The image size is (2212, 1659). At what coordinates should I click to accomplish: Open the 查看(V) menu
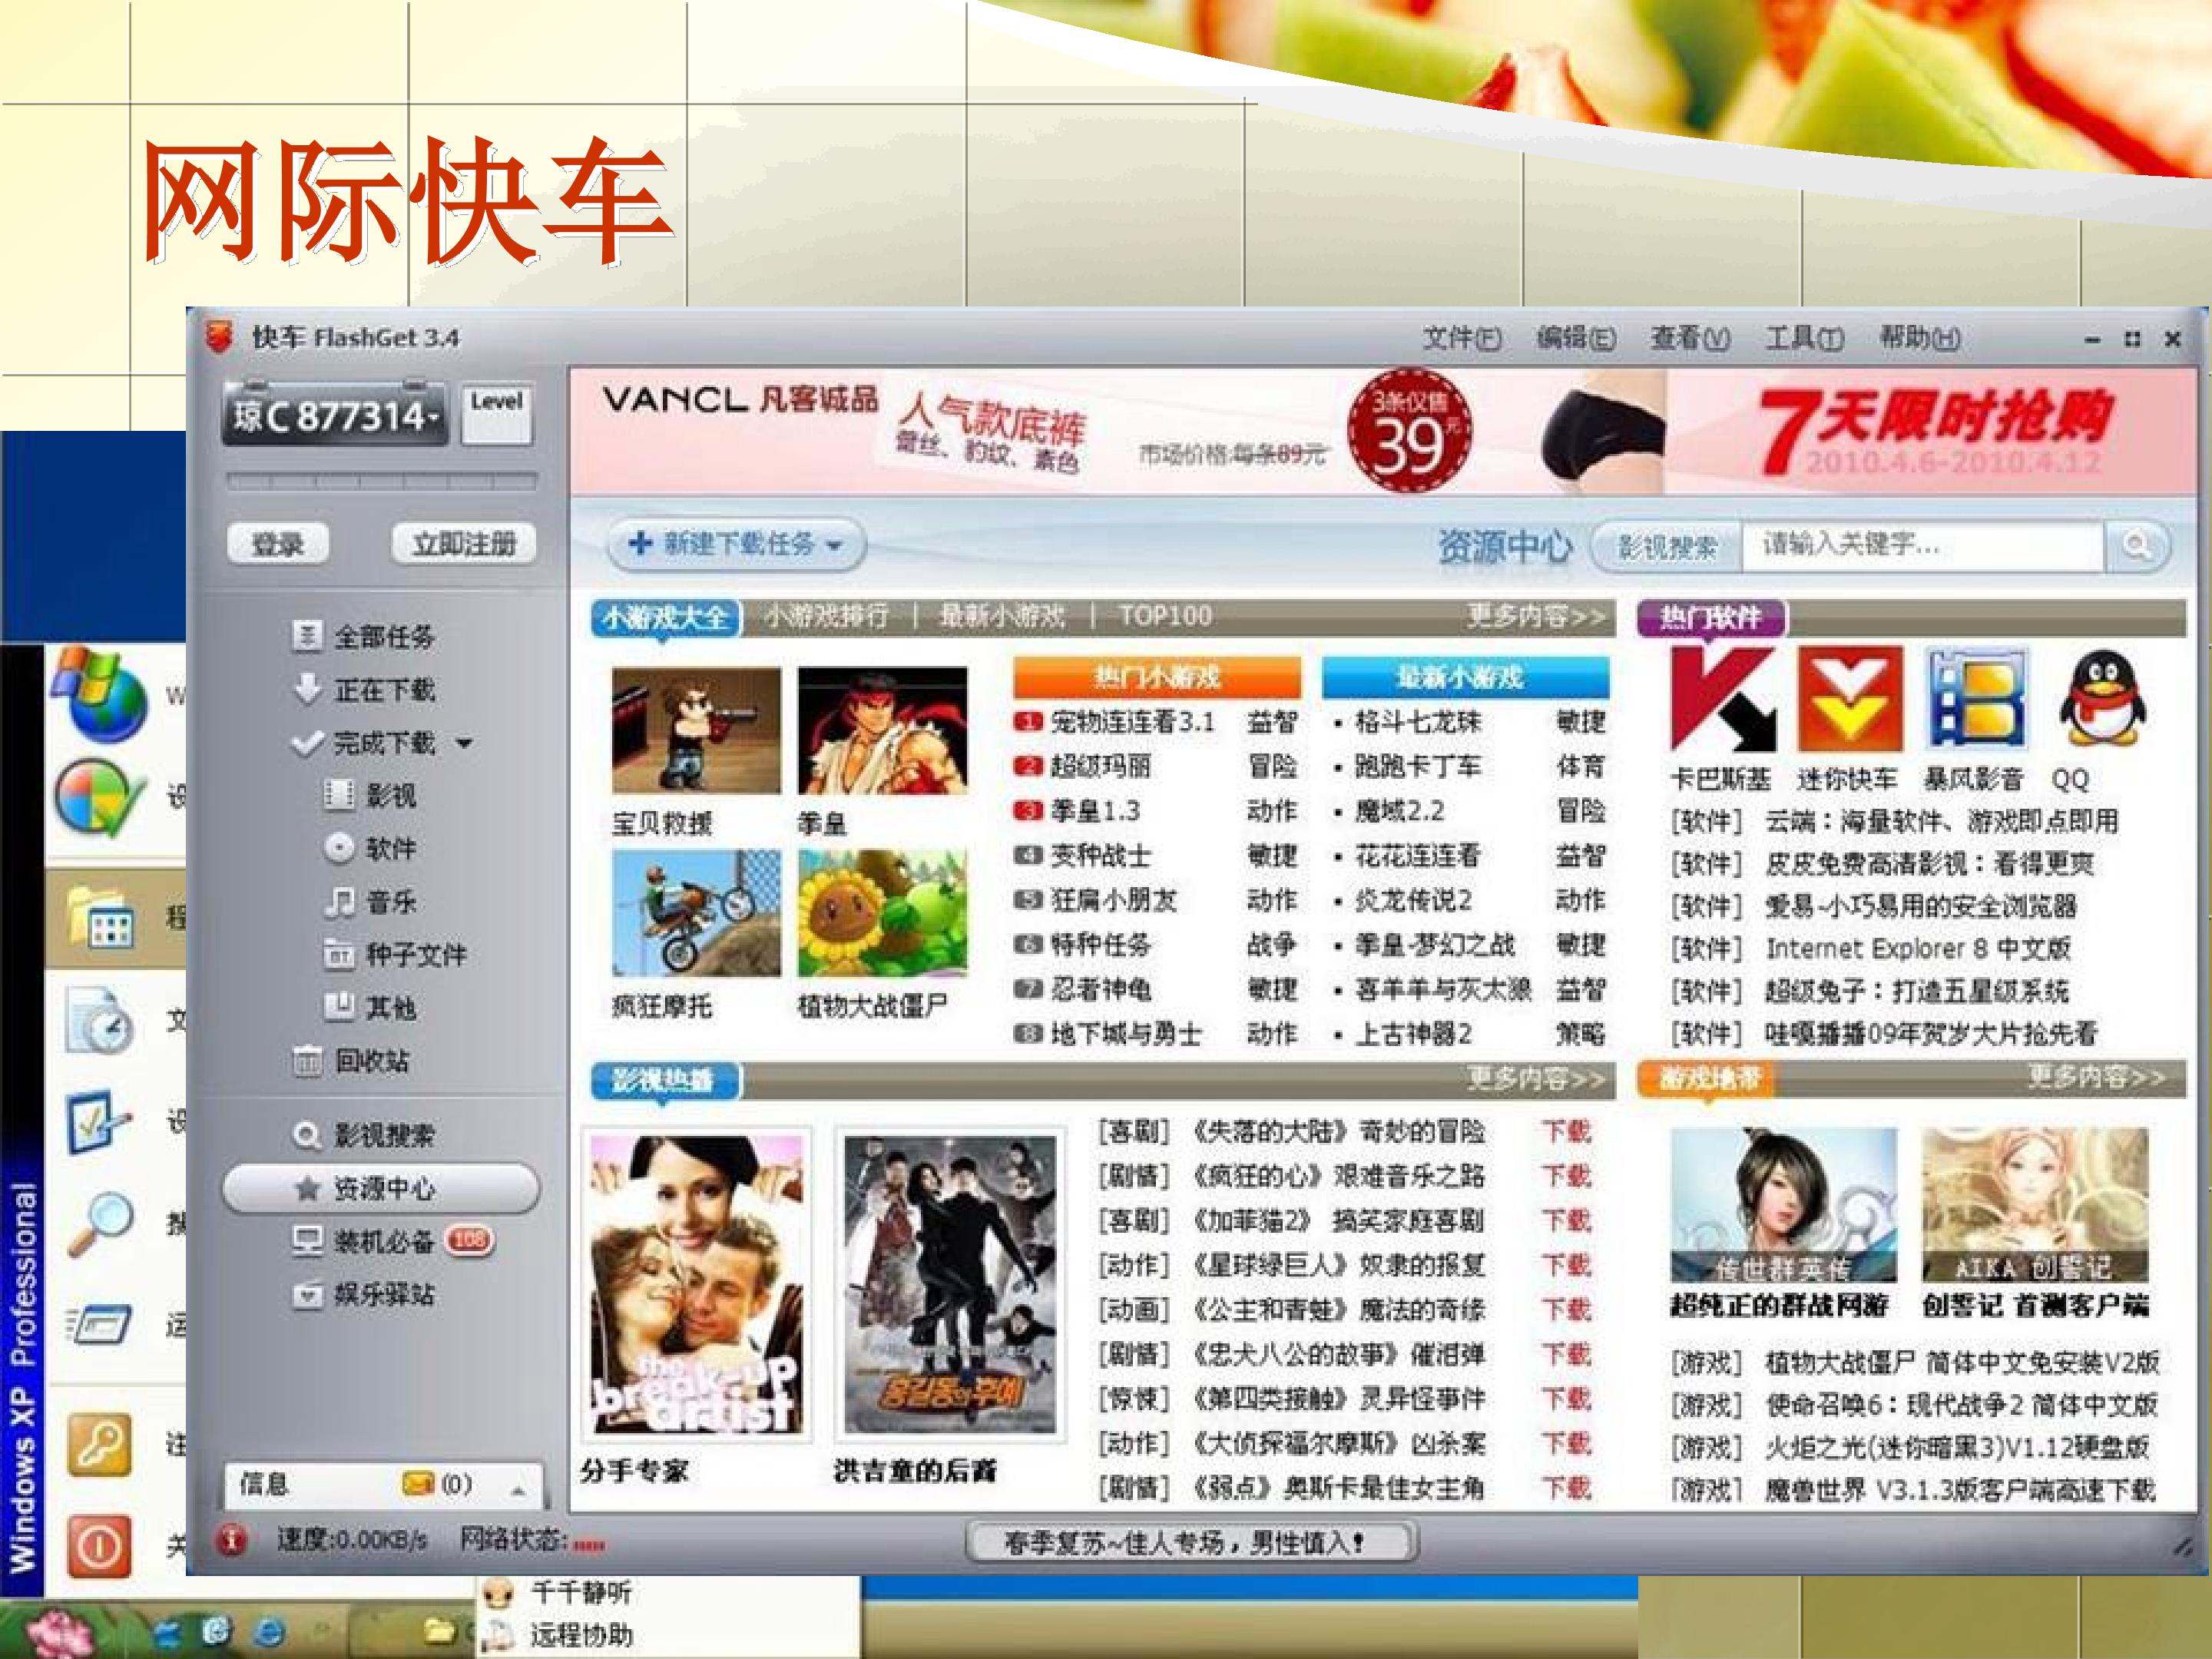coord(1690,338)
